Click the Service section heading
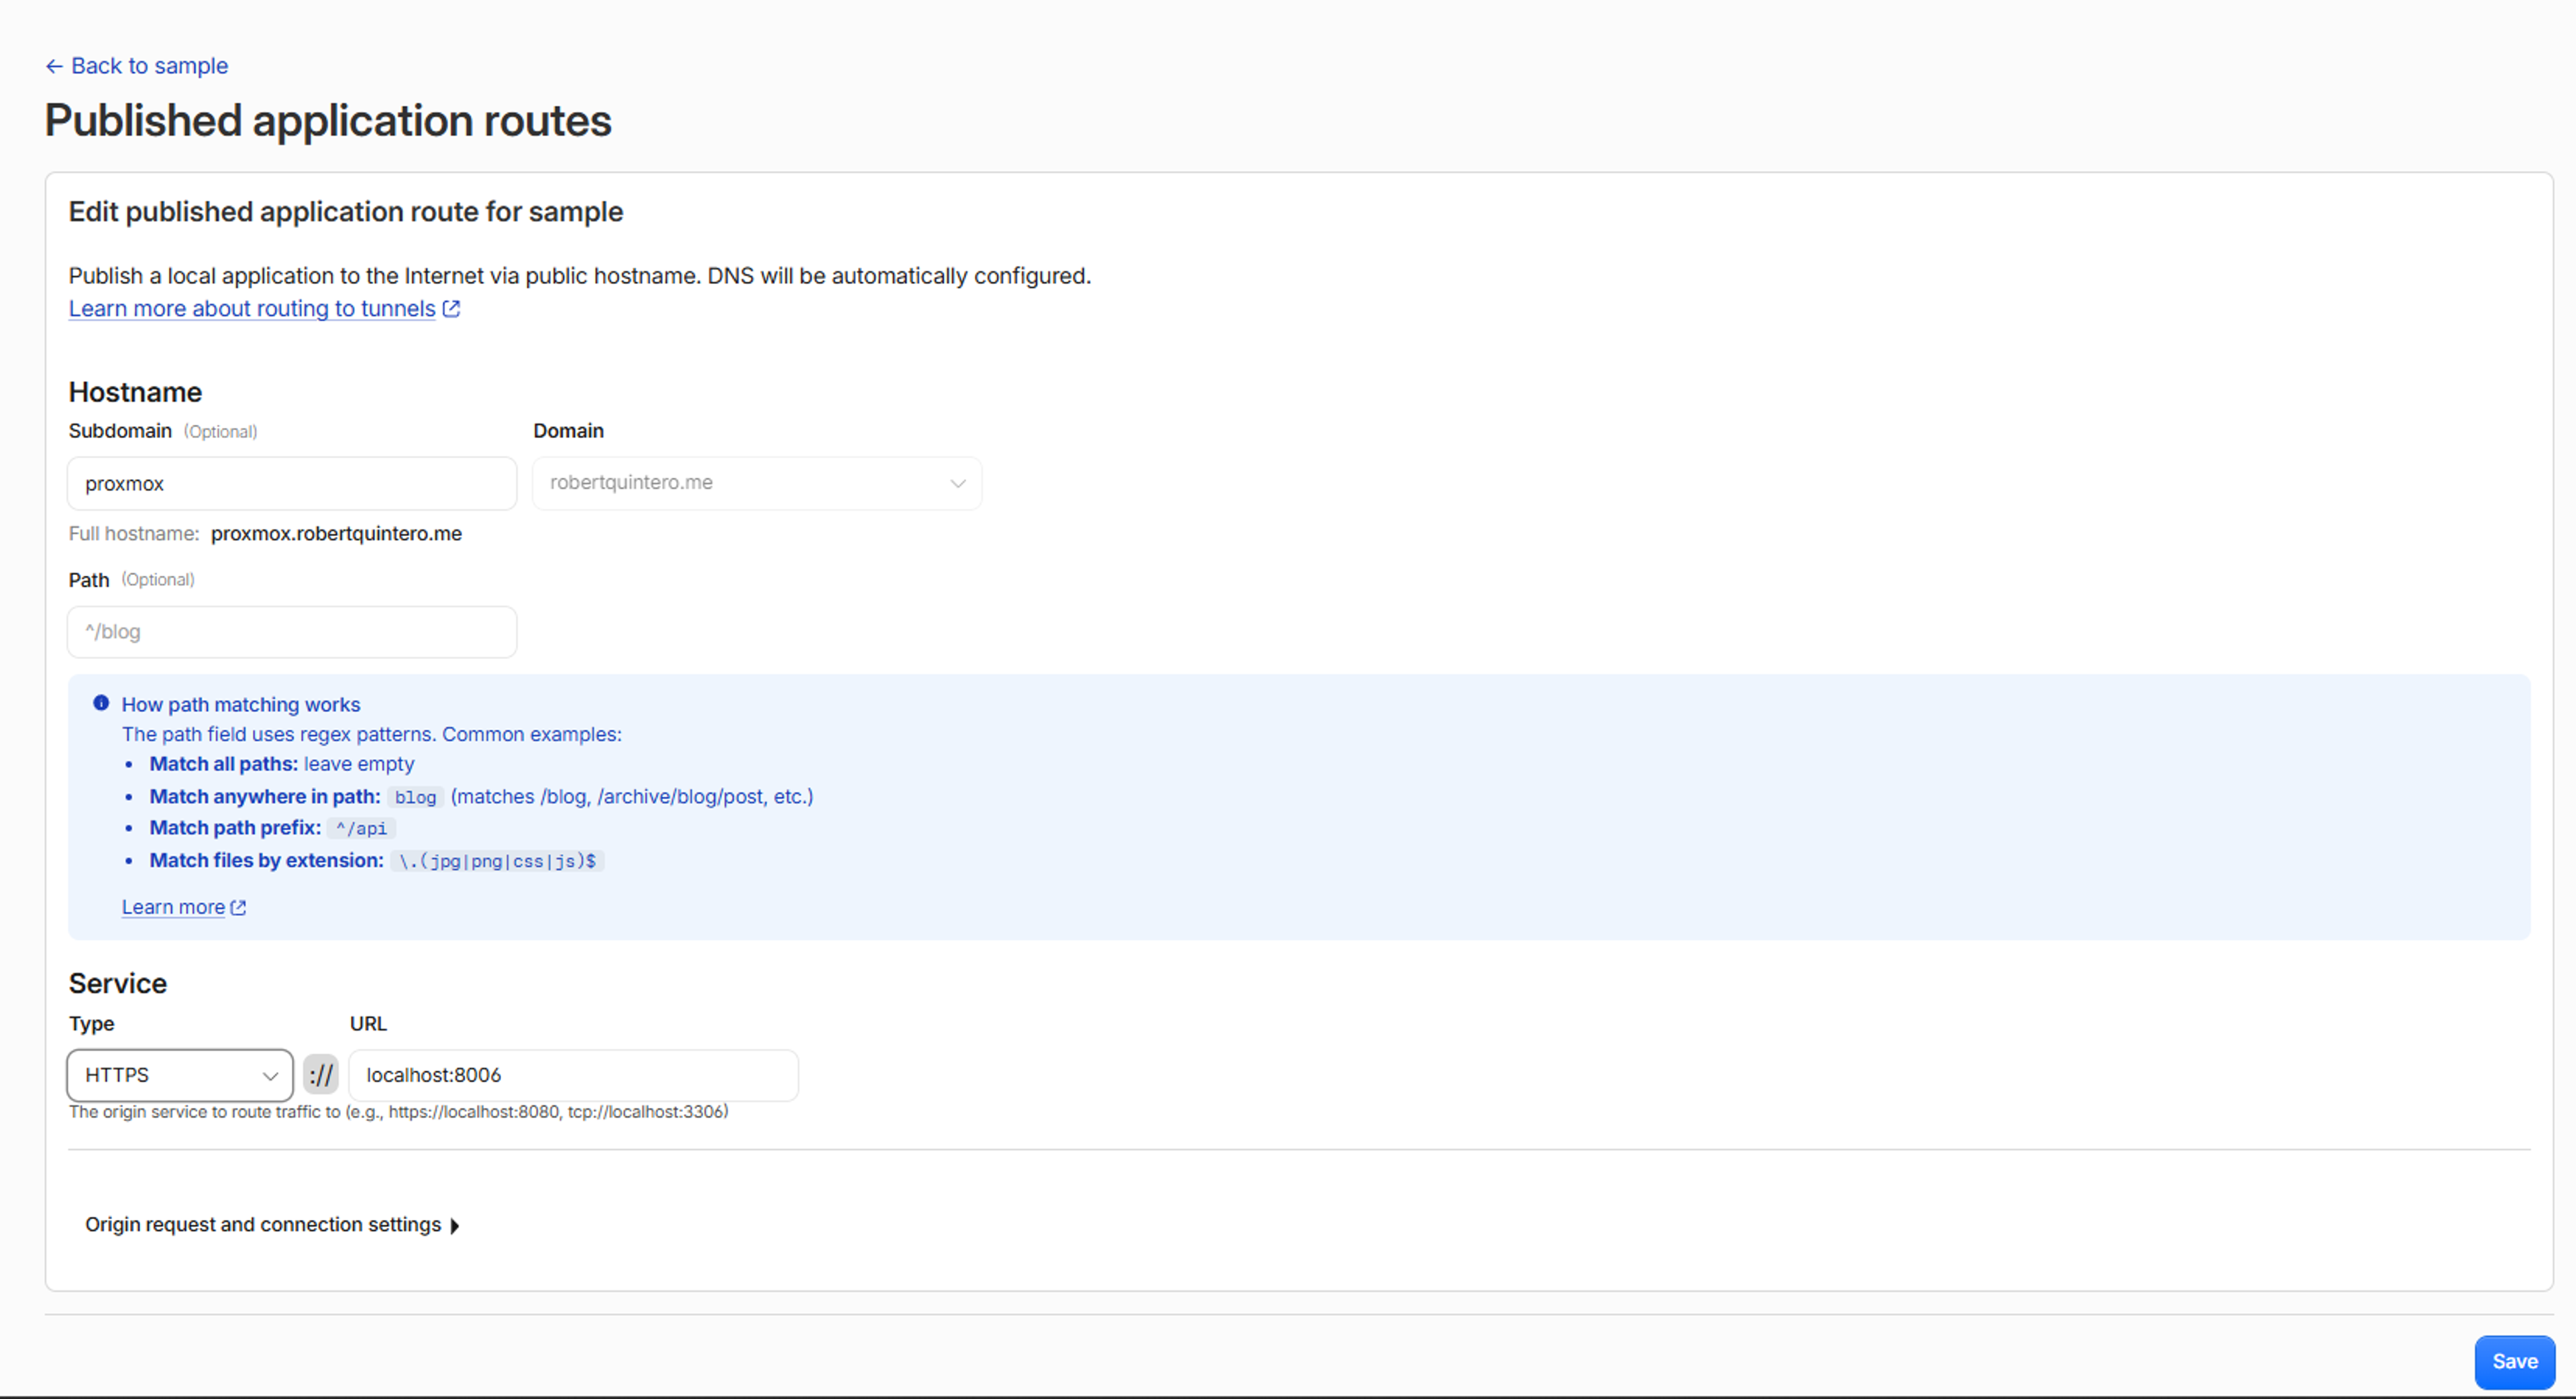 118,984
